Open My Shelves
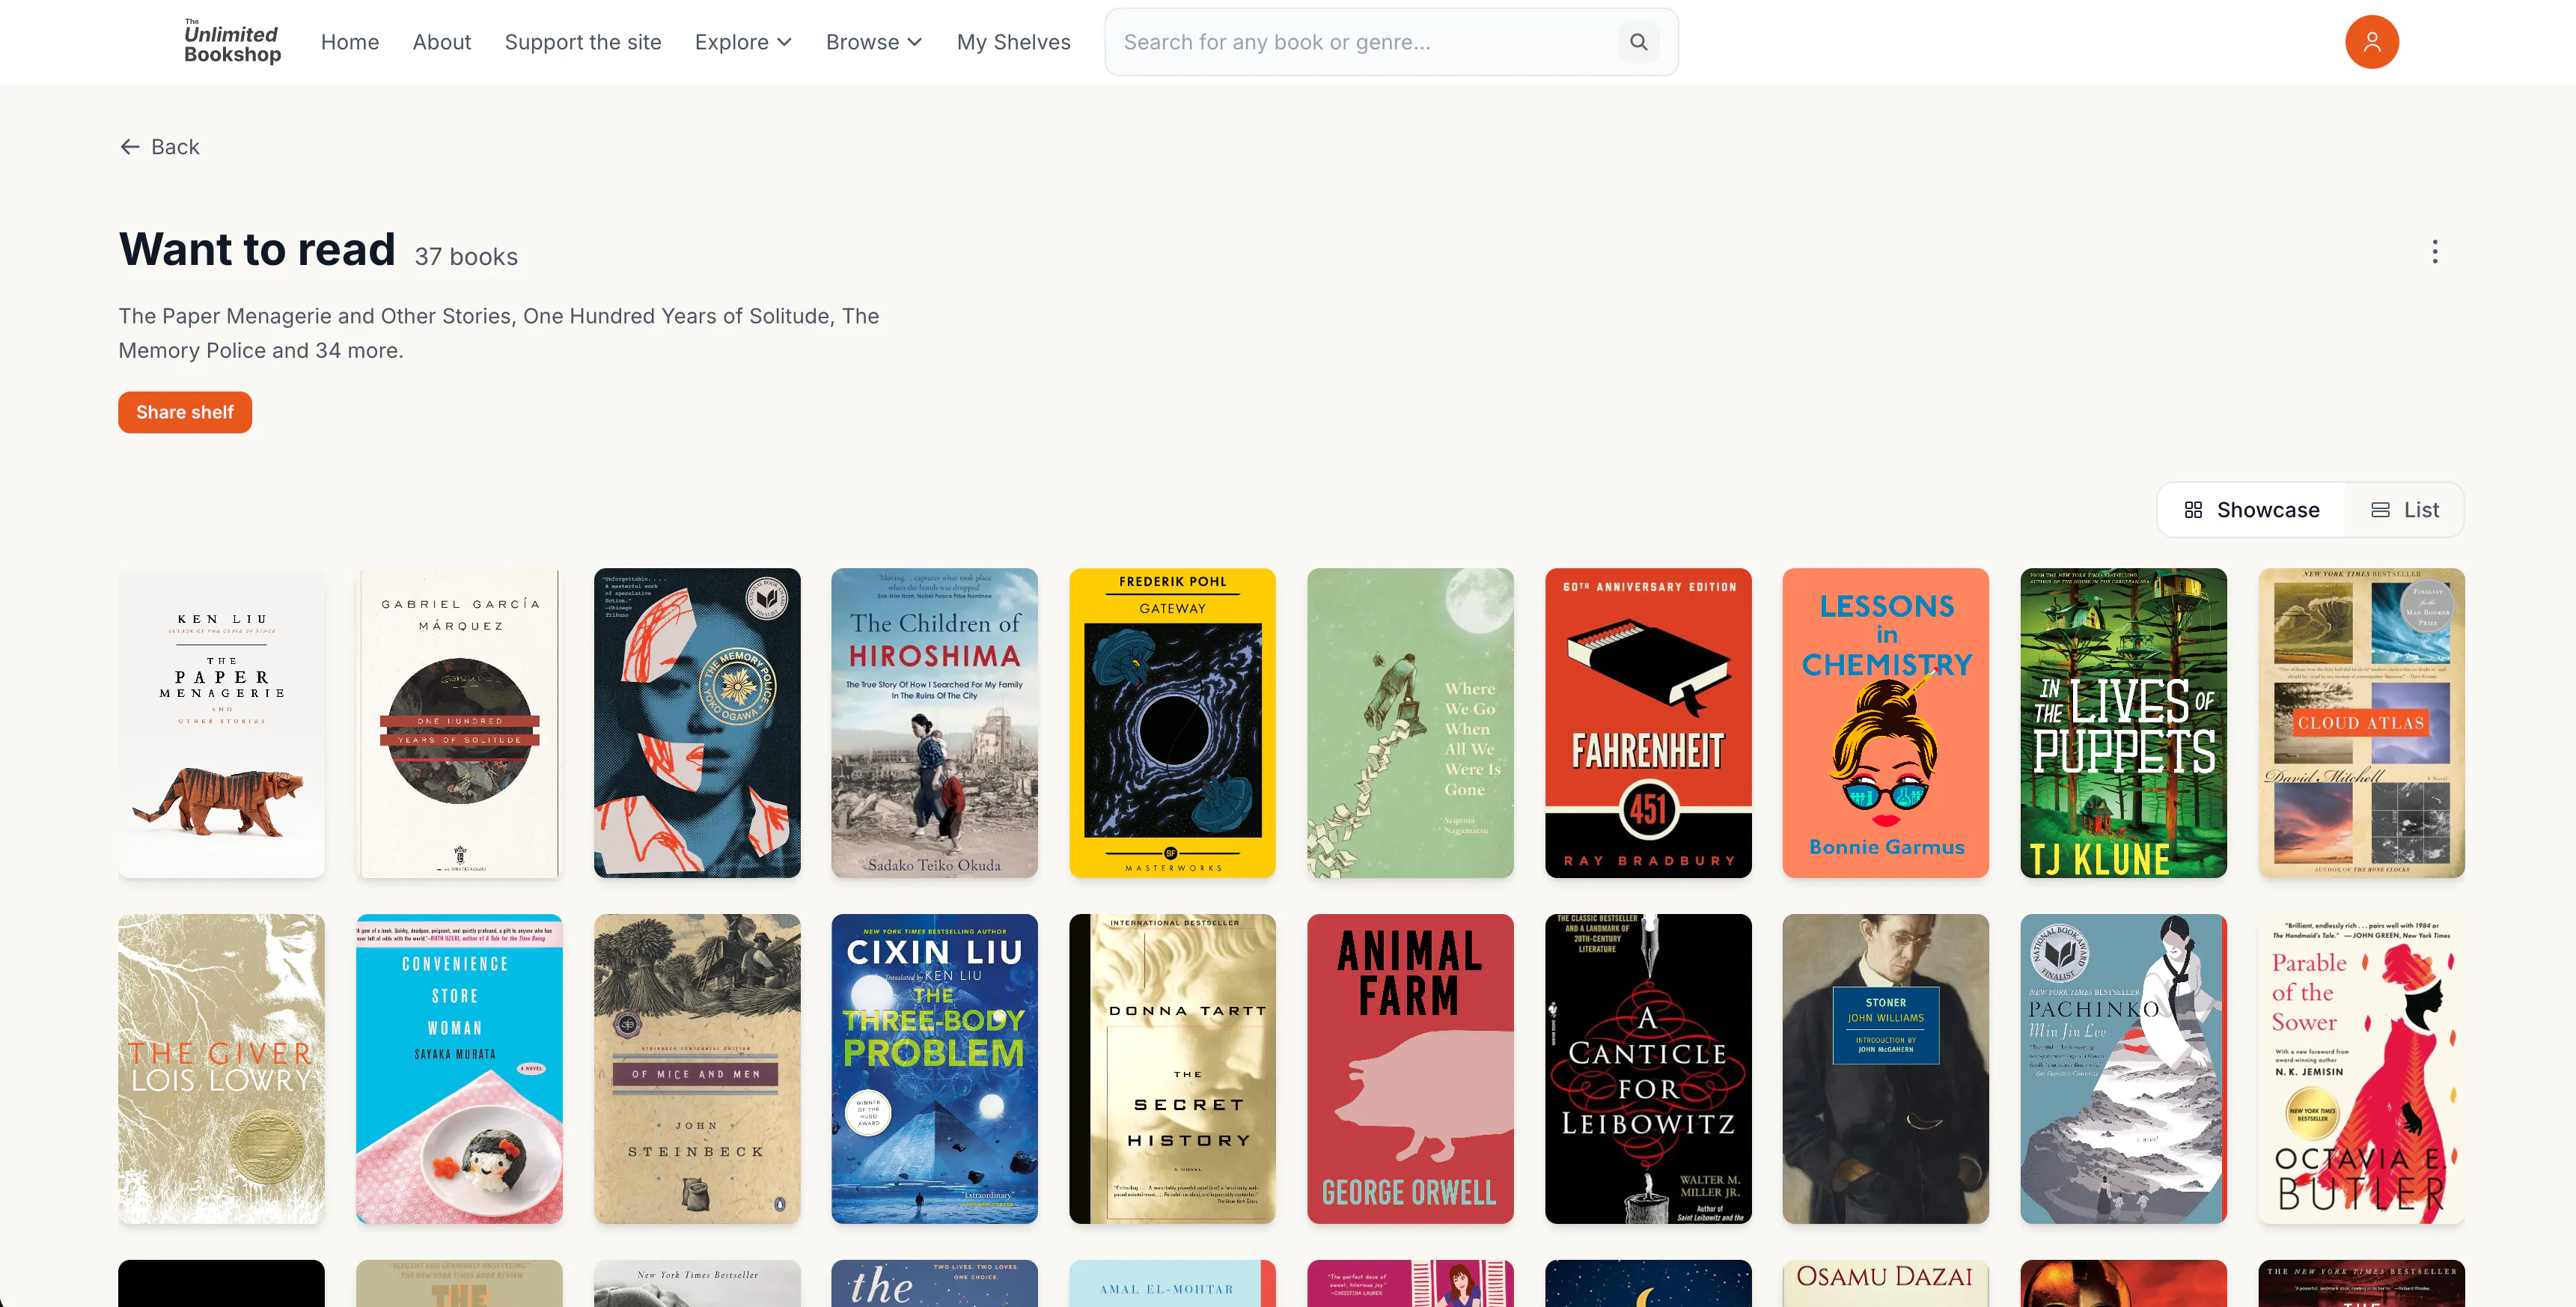This screenshot has height=1307, width=2576. pyautogui.click(x=1014, y=42)
